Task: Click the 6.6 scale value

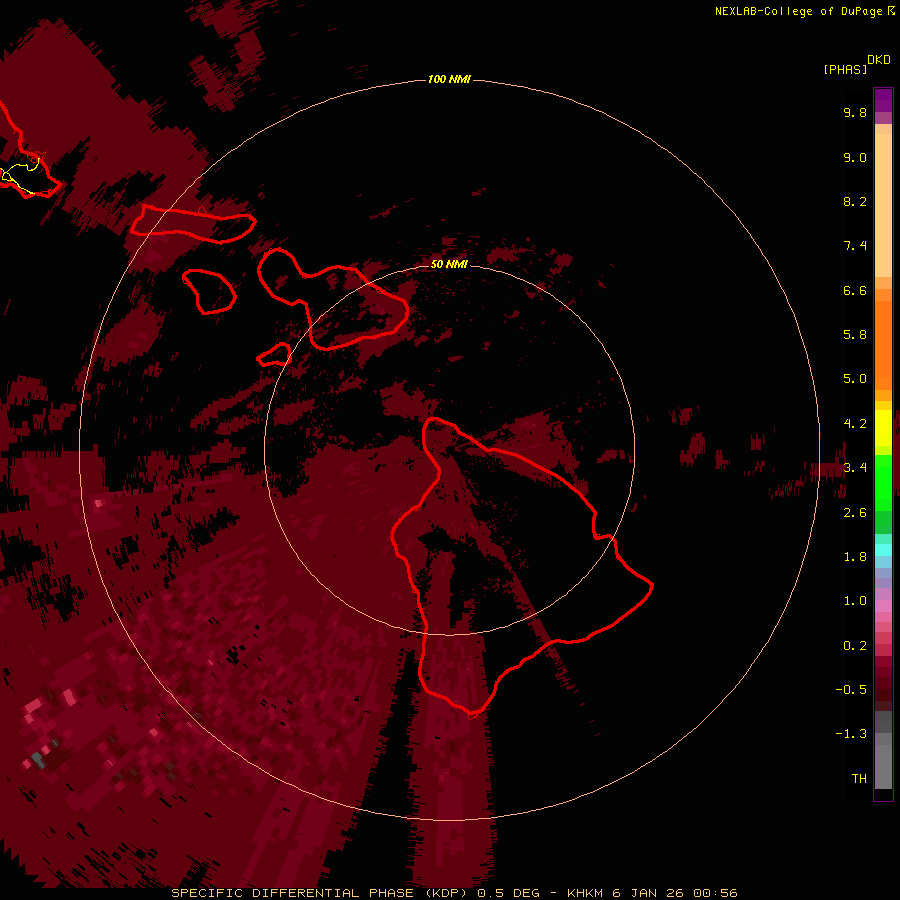Action: tap(855, 290)
